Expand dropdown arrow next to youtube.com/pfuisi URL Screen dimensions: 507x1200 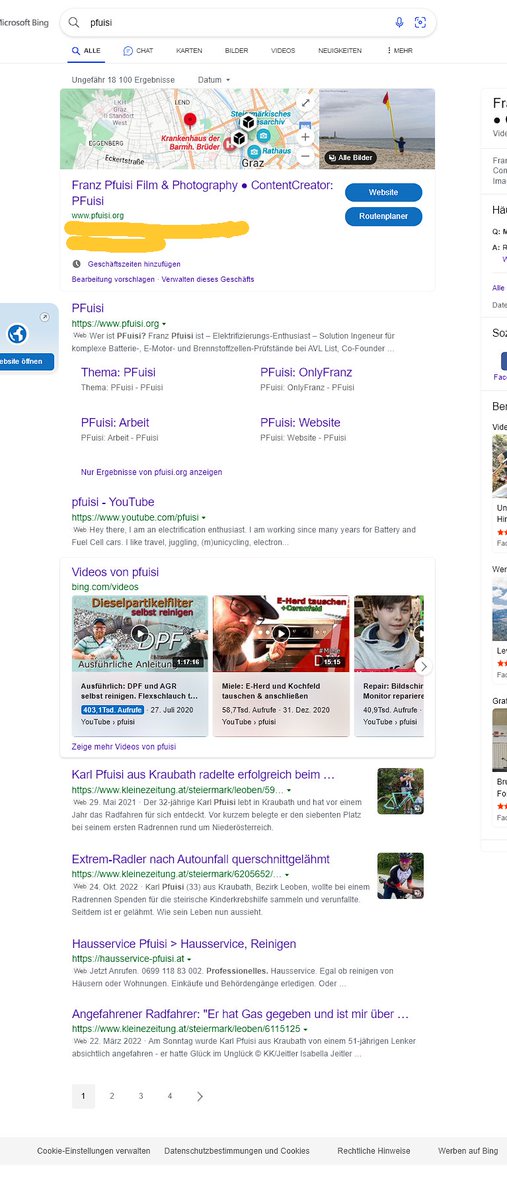(204, 517)
